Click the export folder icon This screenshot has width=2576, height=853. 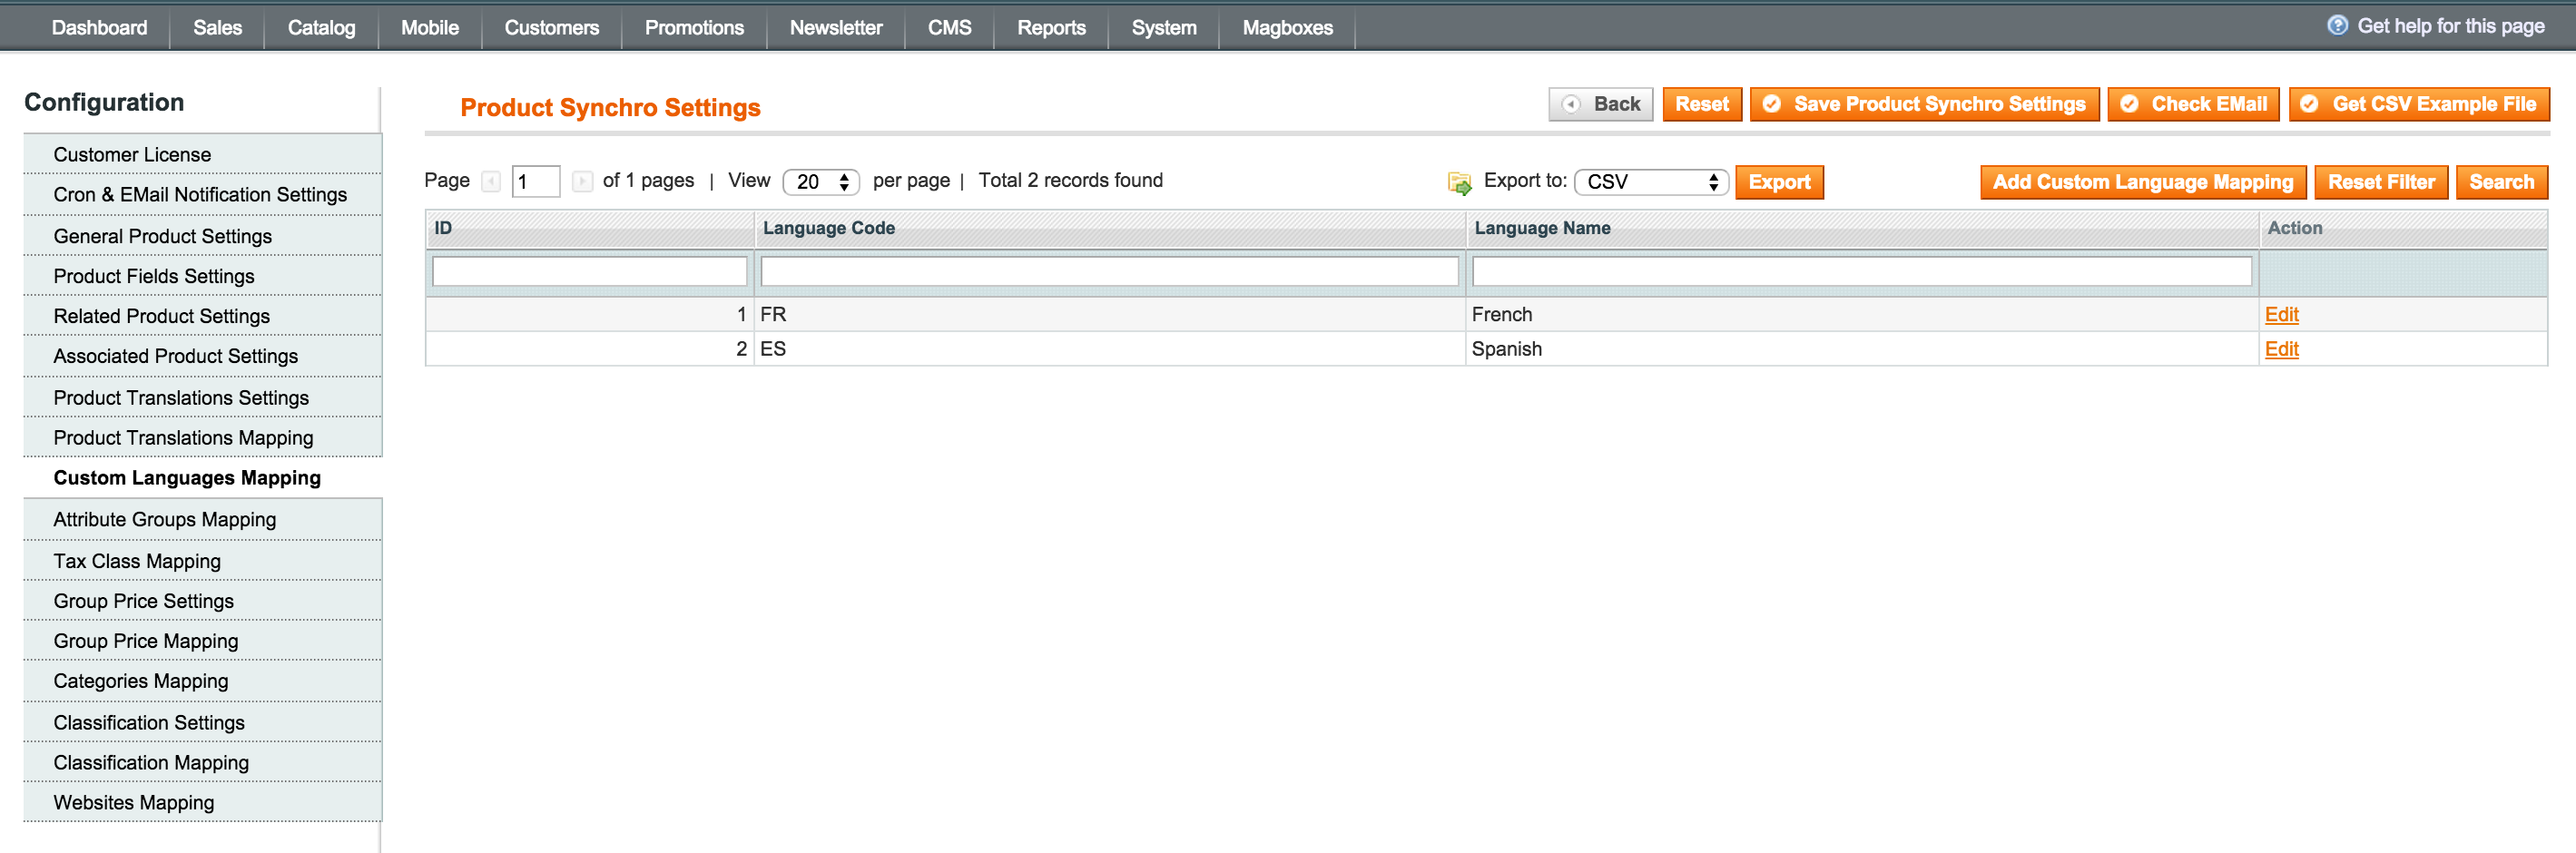[1459, 182]
